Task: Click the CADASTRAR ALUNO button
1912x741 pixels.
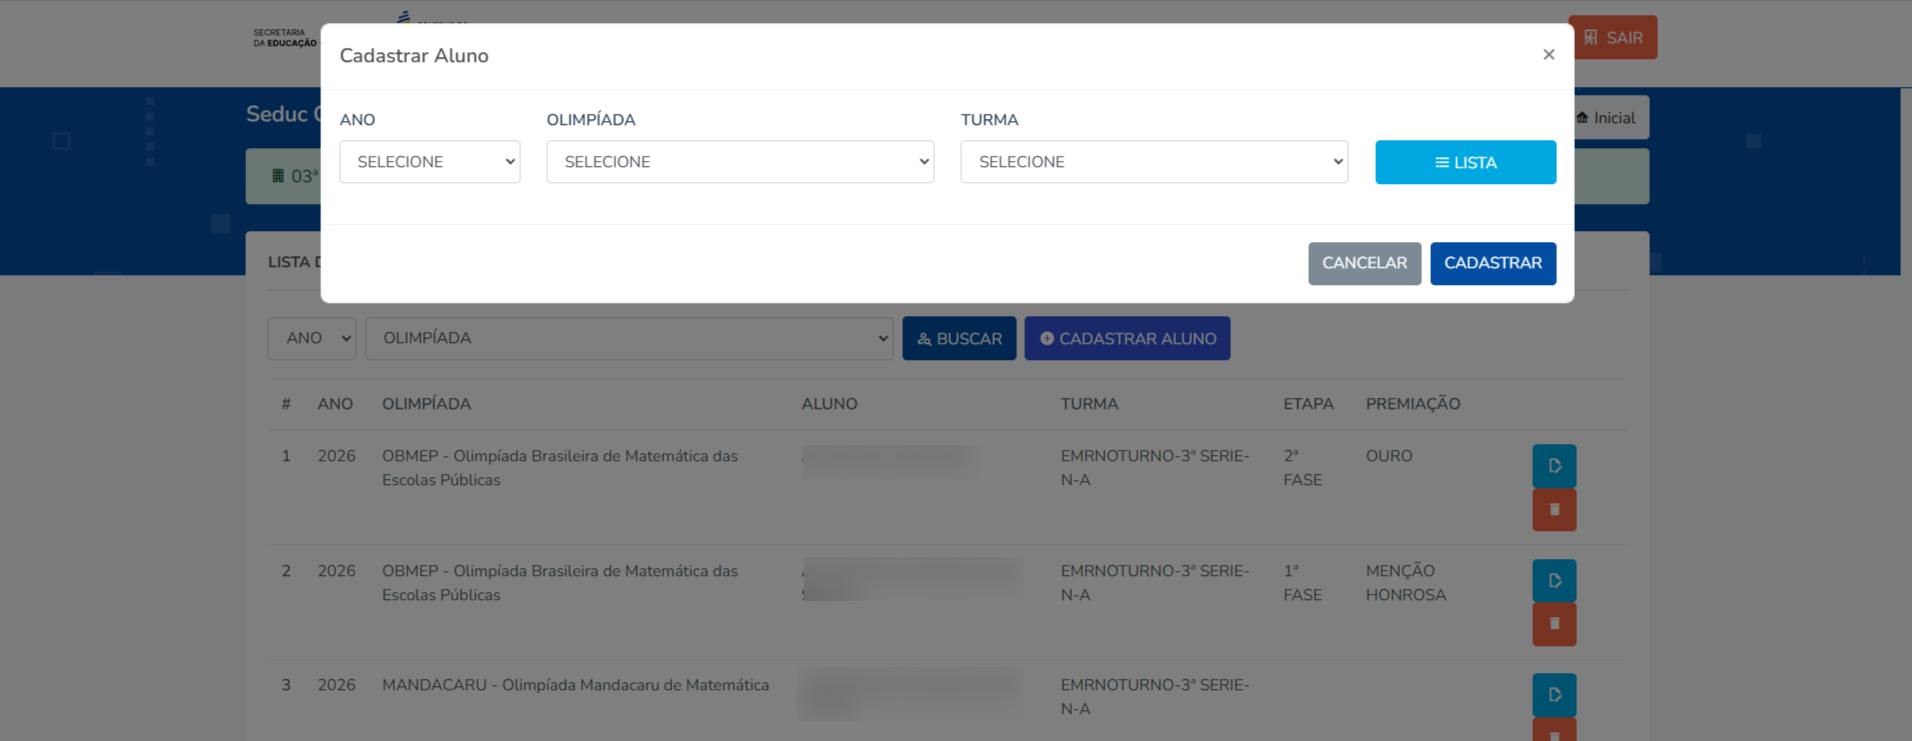Action: coord(1127,339)
